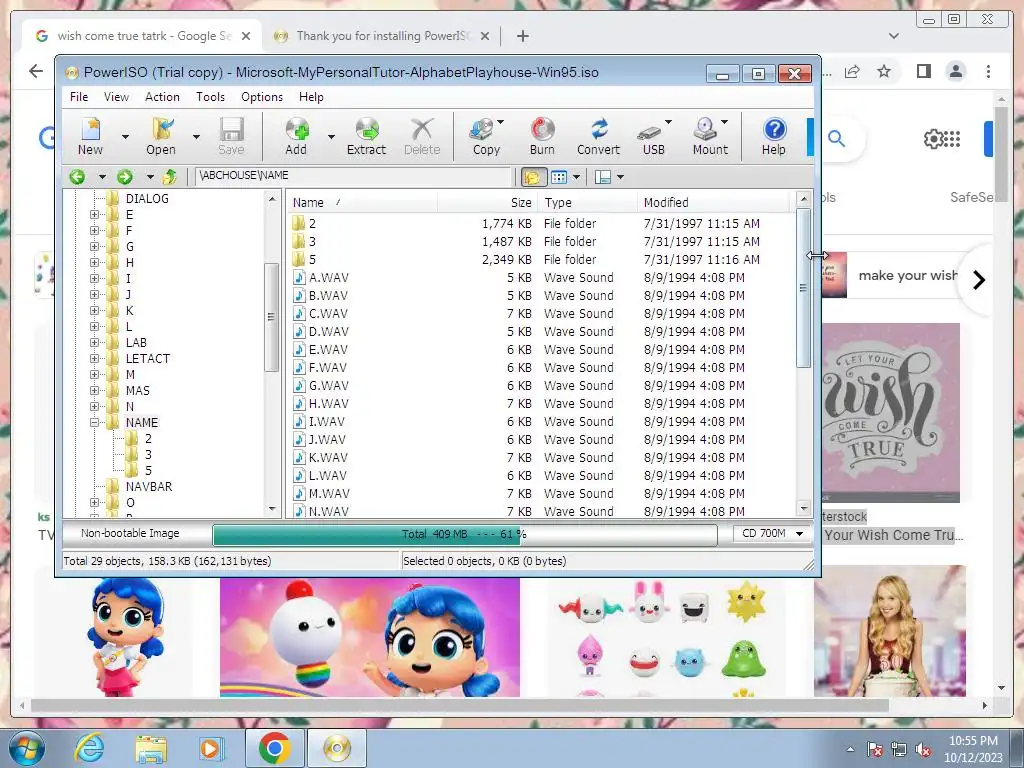Open the Tools menu

tap(210, 97)
